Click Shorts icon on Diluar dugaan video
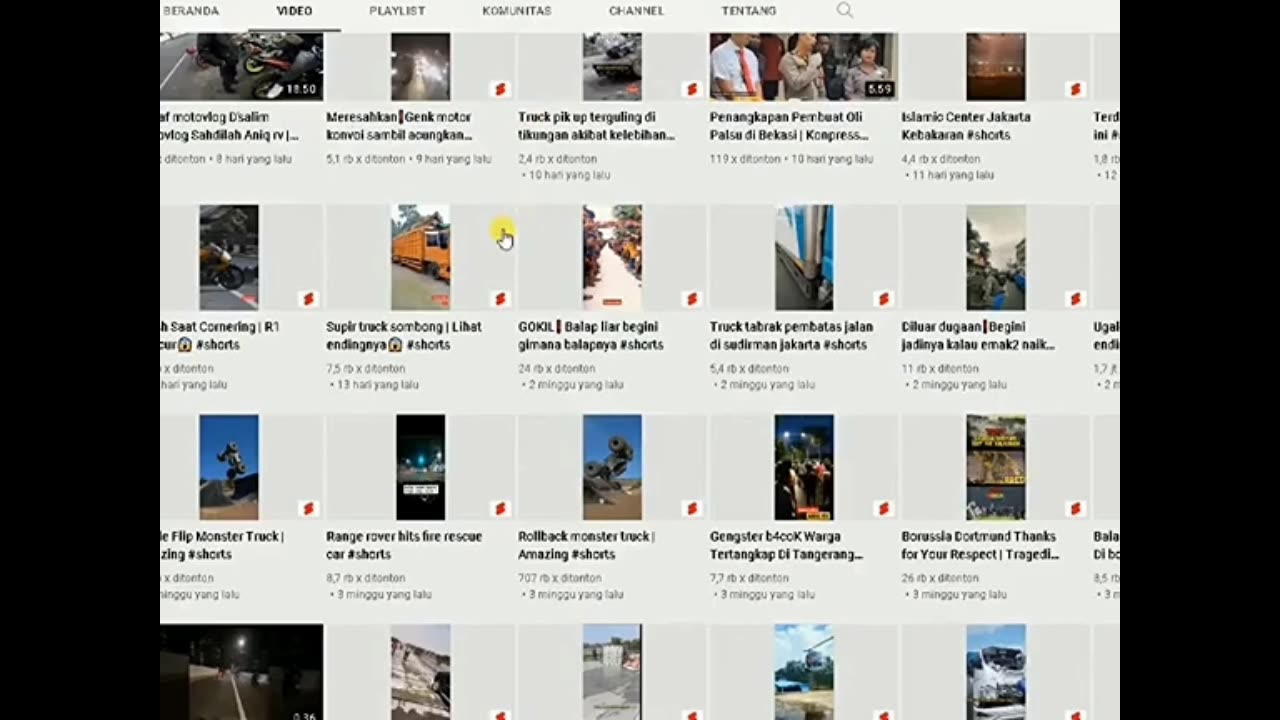The image size is (1280, 720). 1075,299
